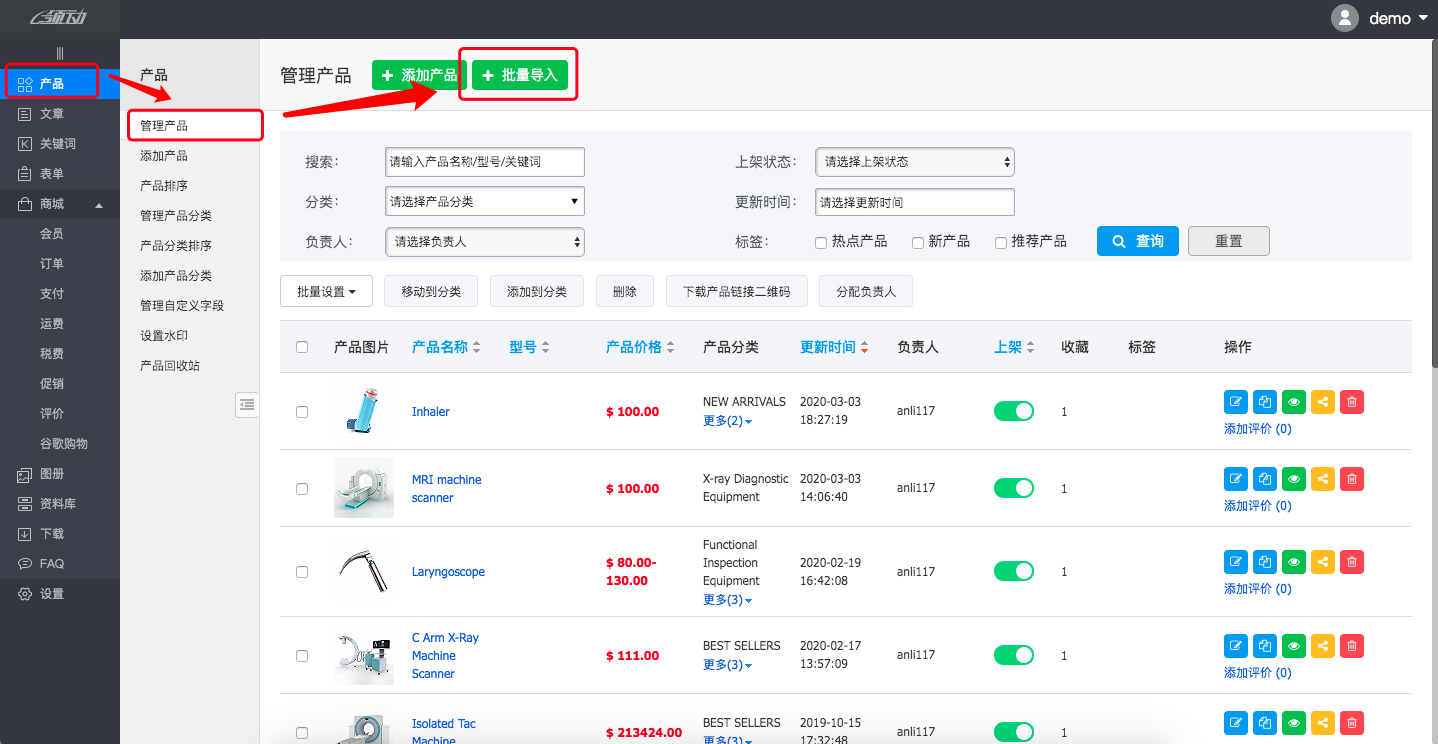Open the 分类 product category dropdown
The width and height of the screenshot is (1438, 744).
(484, 201)
